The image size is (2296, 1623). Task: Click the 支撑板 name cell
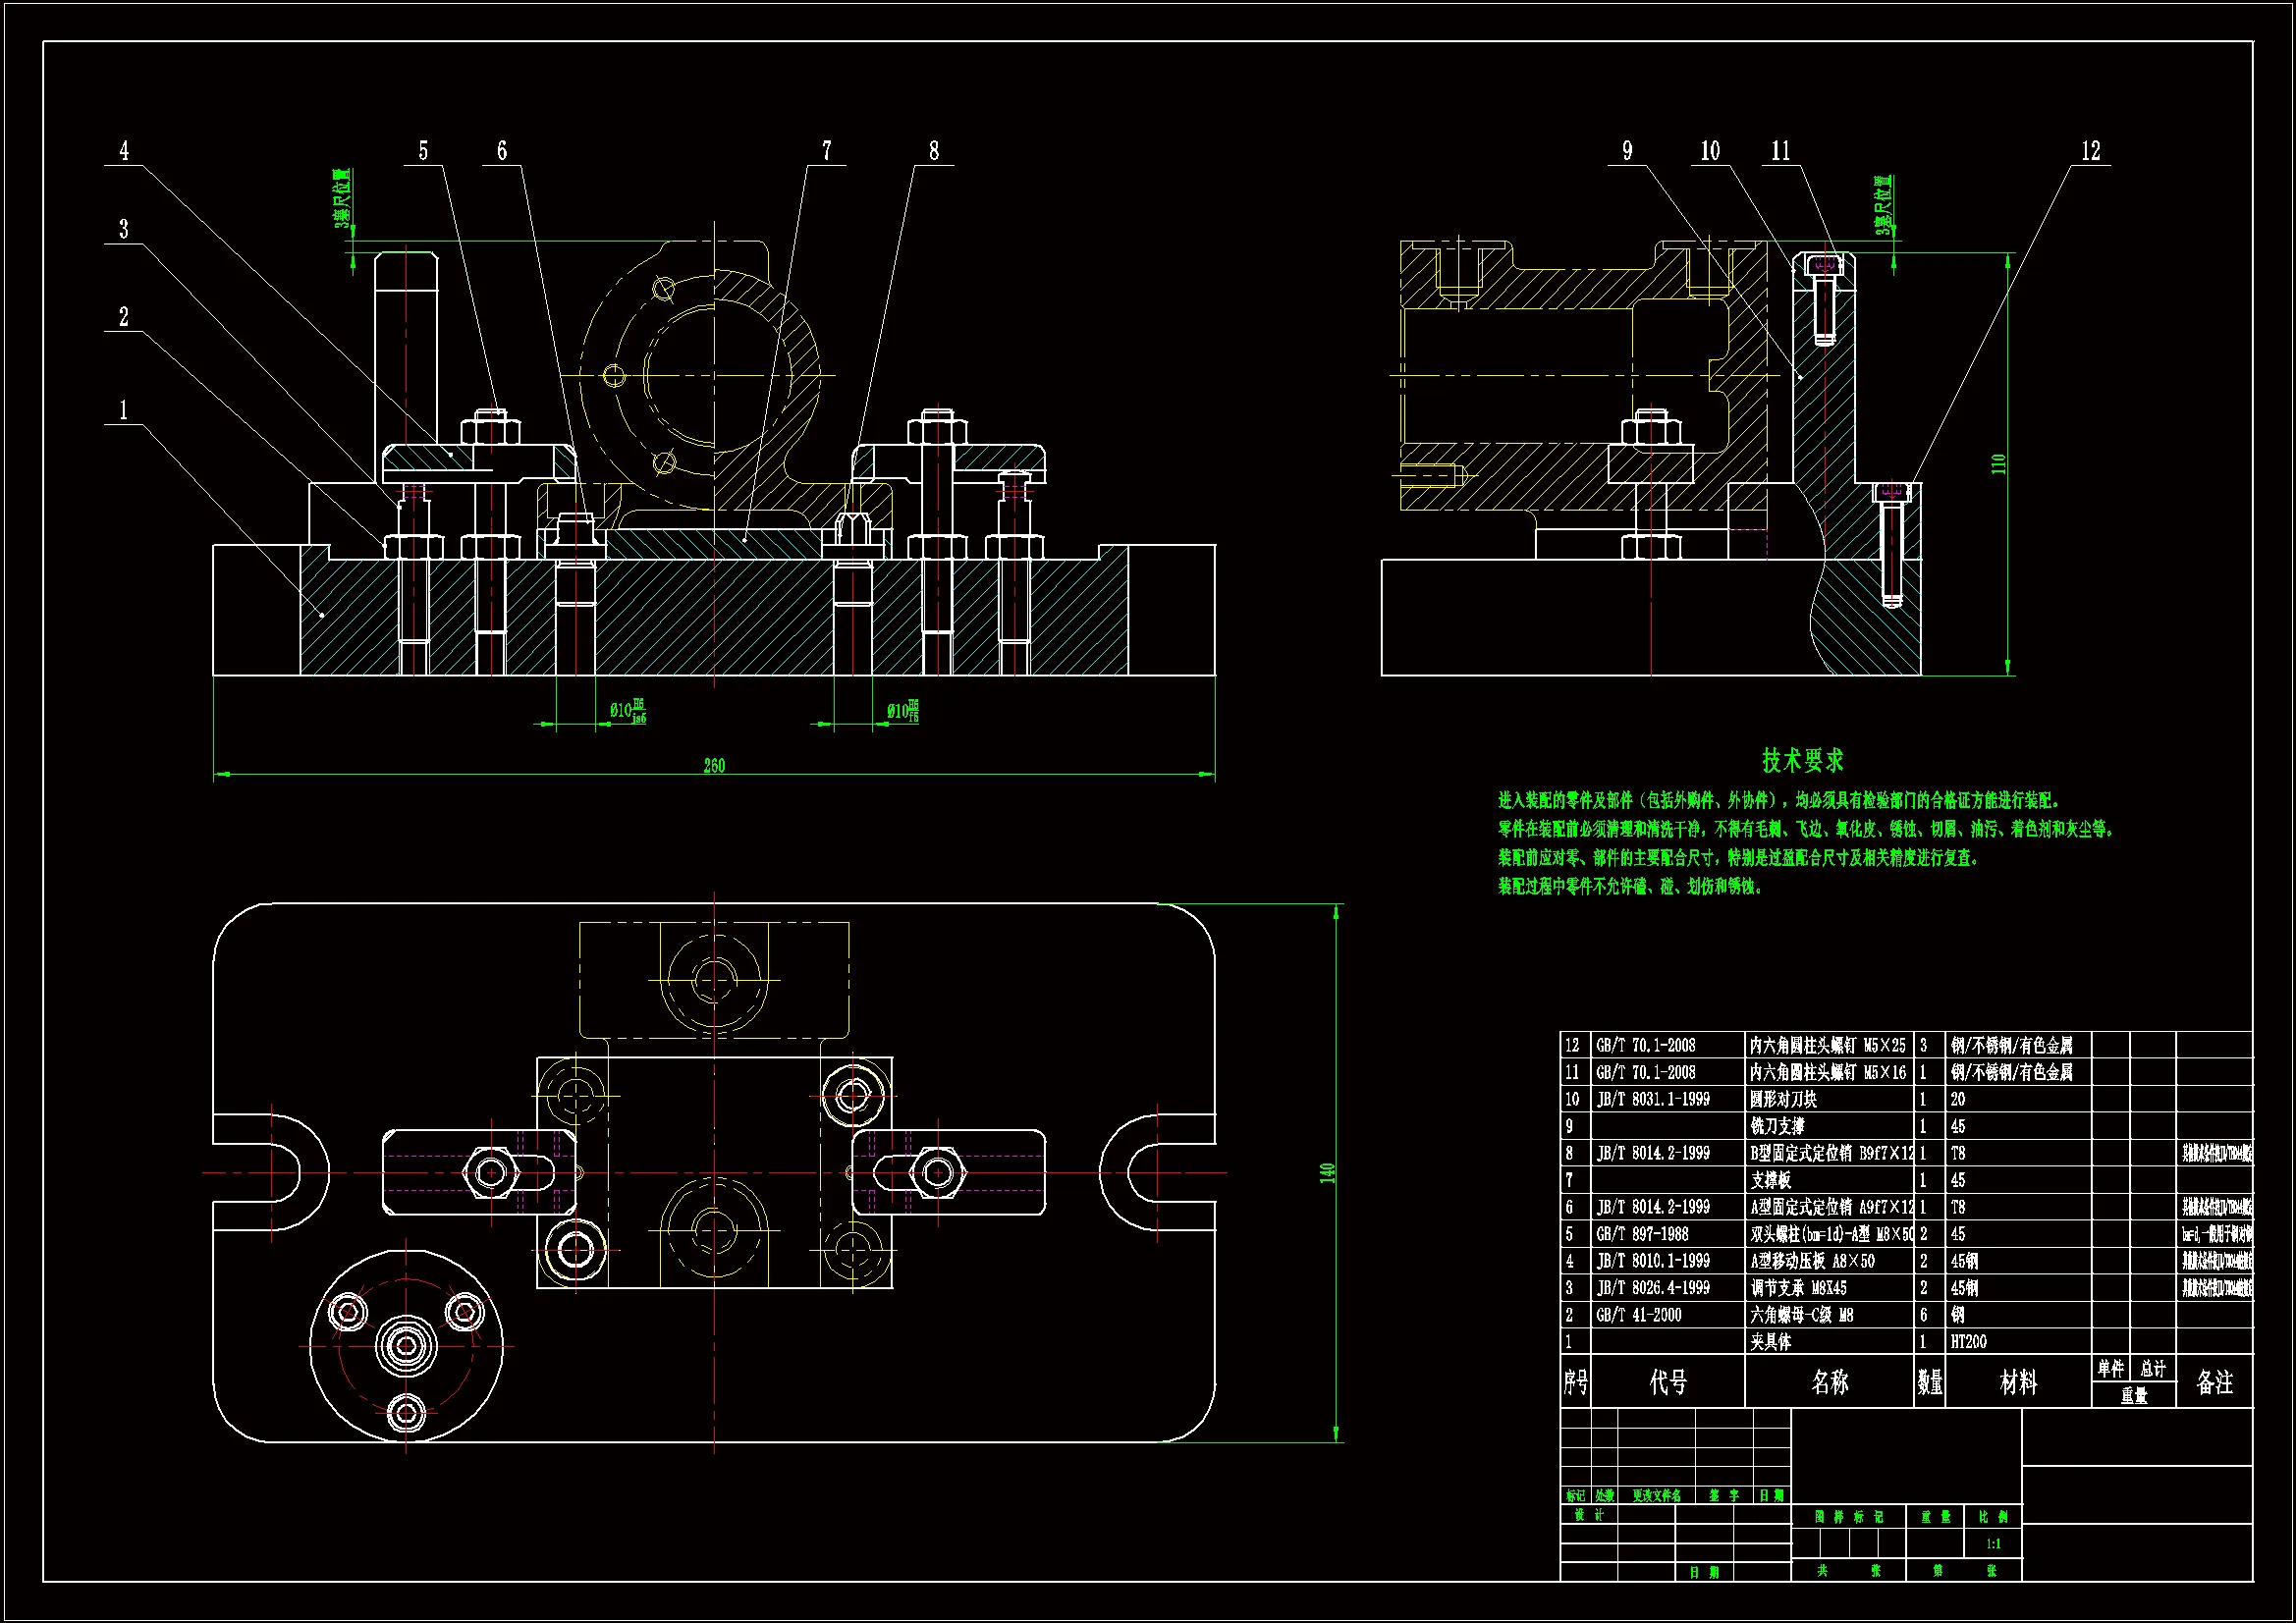(x=1770, y=1180)
